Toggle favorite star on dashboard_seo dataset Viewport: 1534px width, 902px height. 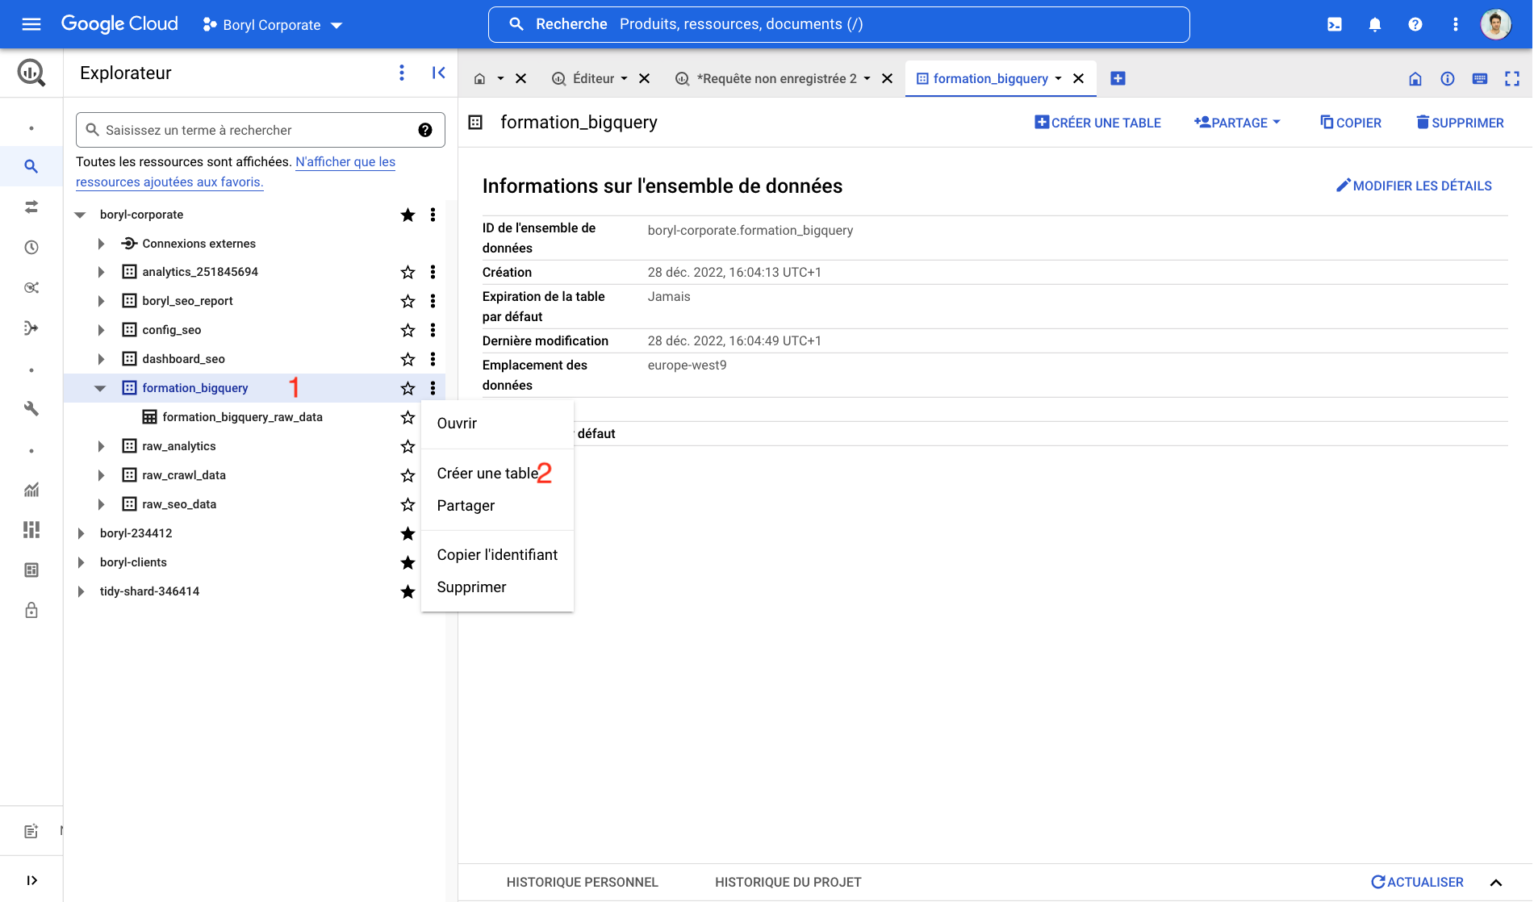coord(407,358)
